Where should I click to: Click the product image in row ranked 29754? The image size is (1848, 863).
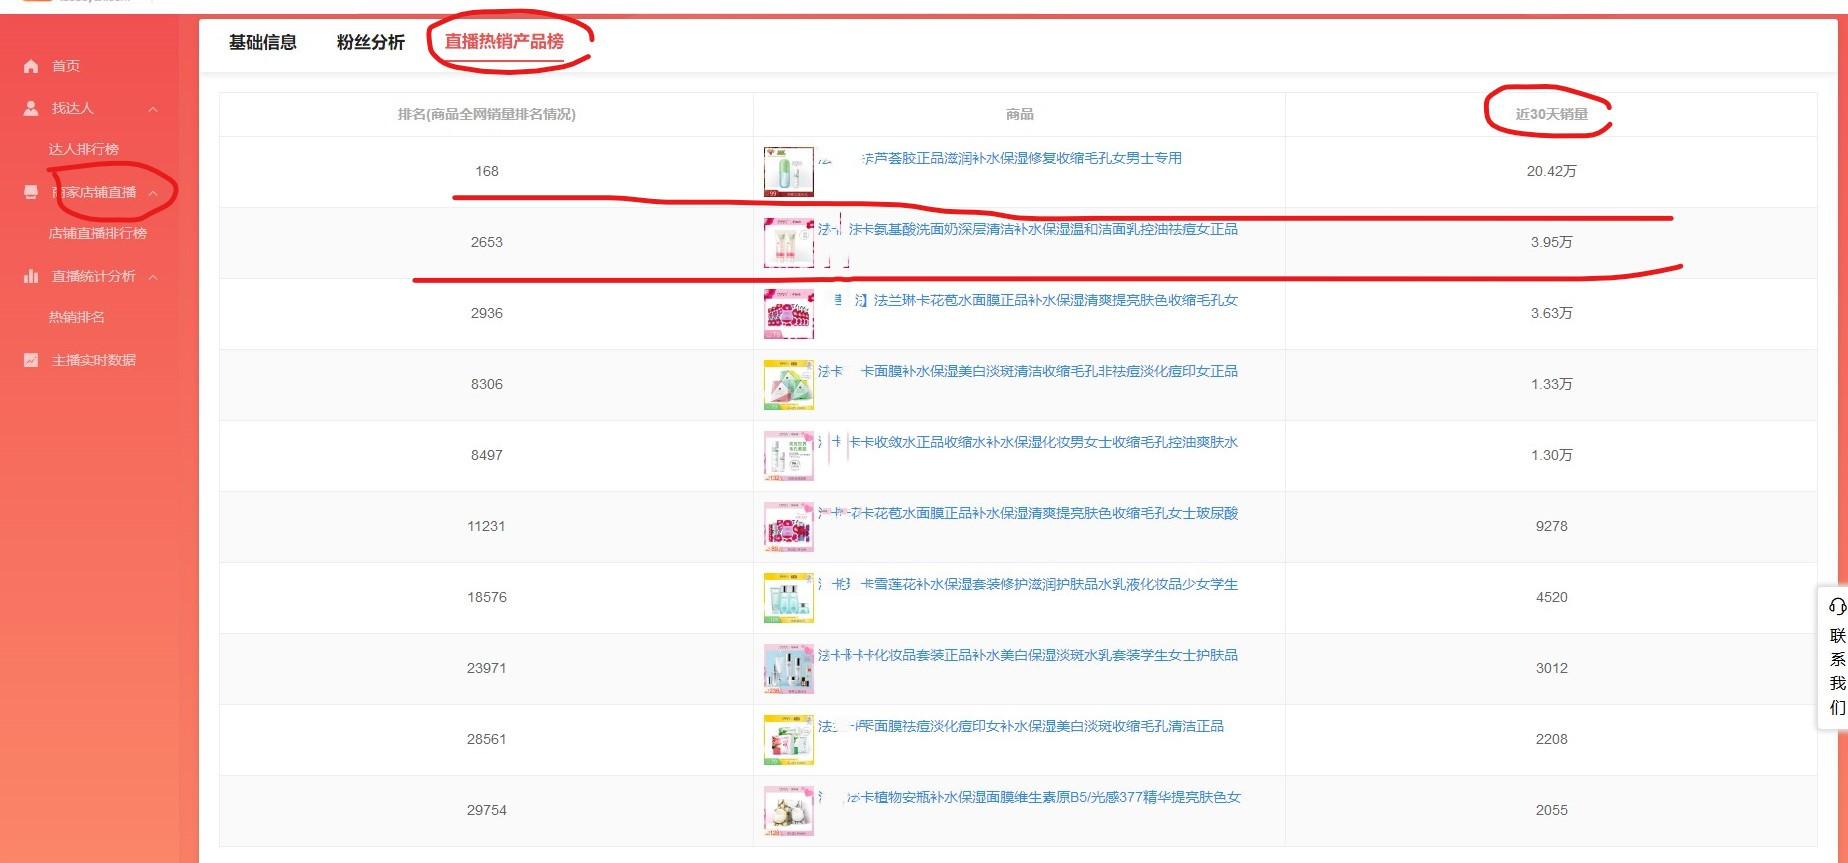pyautogui.click(x=788, y=811)
